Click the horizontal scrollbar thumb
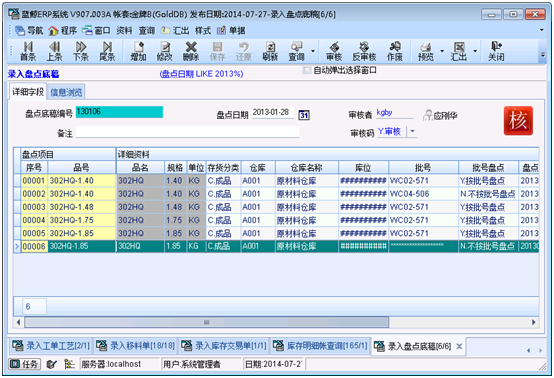 click(207, 322)
